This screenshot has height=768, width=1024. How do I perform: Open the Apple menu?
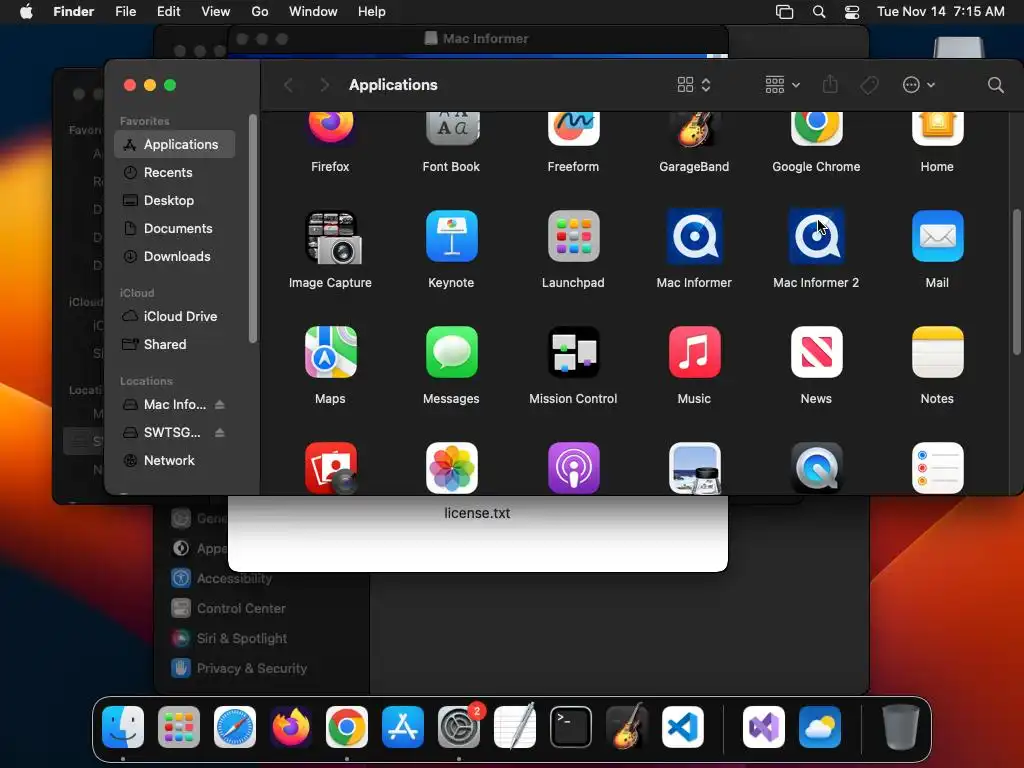tap(26, 12)
